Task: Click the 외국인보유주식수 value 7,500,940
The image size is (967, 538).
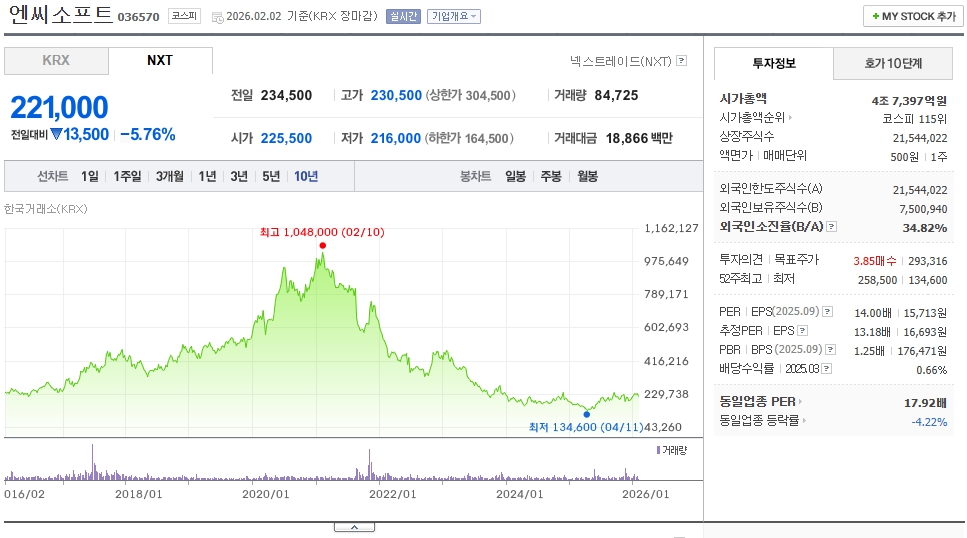Action: point(923,209)
